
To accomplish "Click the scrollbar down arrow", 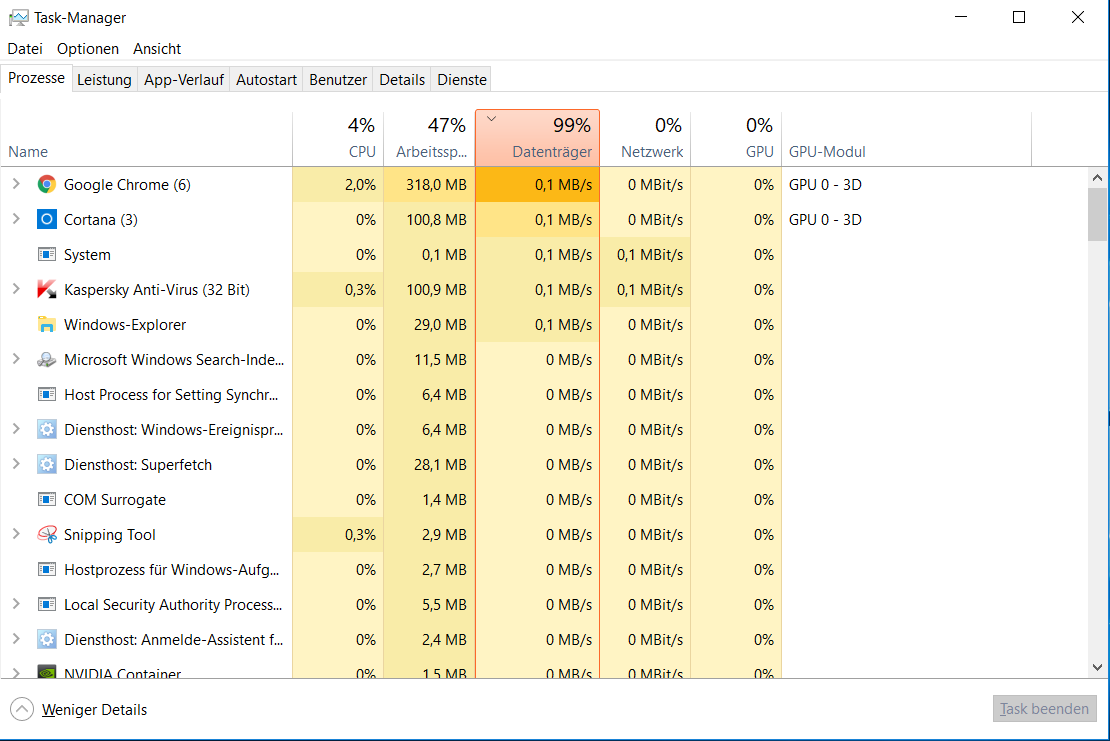I will (x=1097, y=667).
